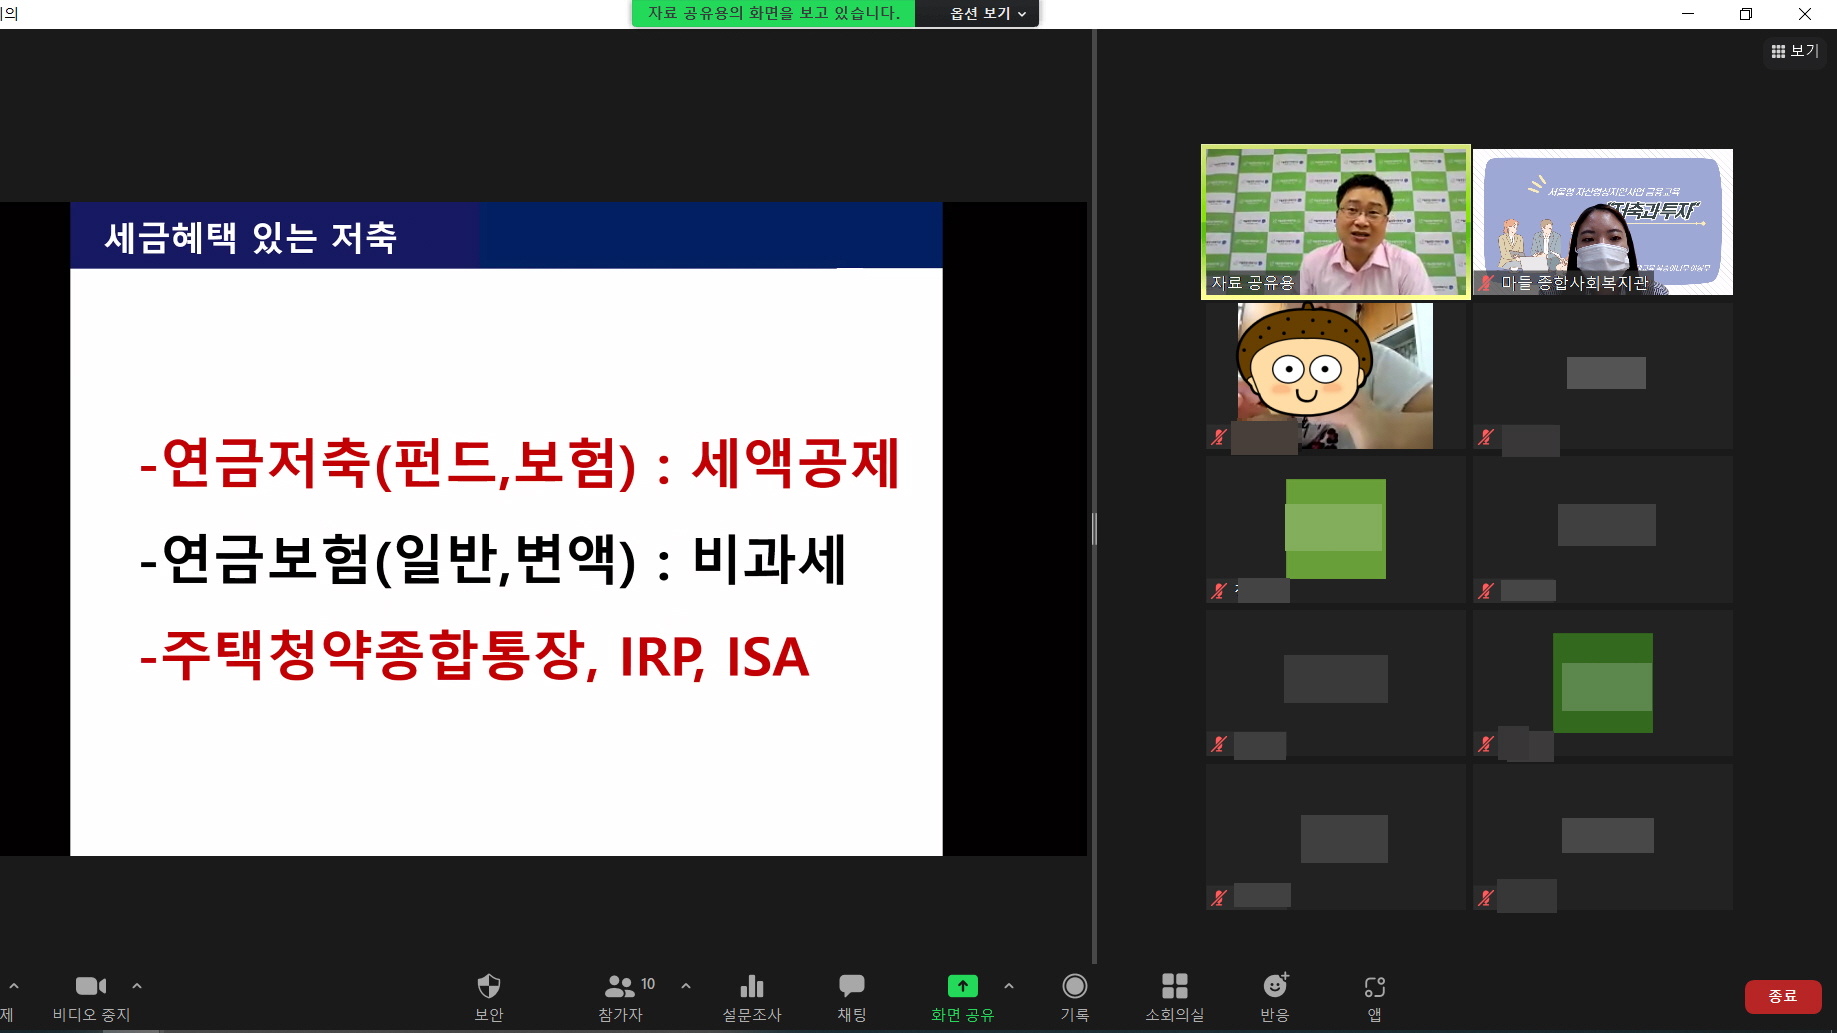The image size is (1837, 1033).
Task: Click the cartoon acorn avatar participant tile
Action: (x=1335, y=375)
